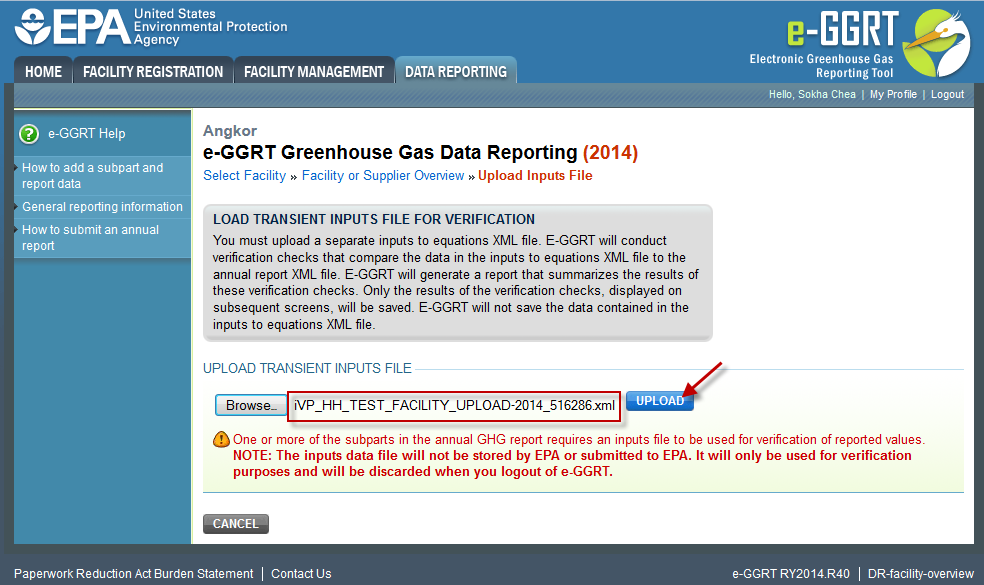The width and height of the screenshot is (984, 585).
Task: Click the 'e-GGRT Greenhouse Gas Data Reporting (2014)' title
Action: pos(420,153)
